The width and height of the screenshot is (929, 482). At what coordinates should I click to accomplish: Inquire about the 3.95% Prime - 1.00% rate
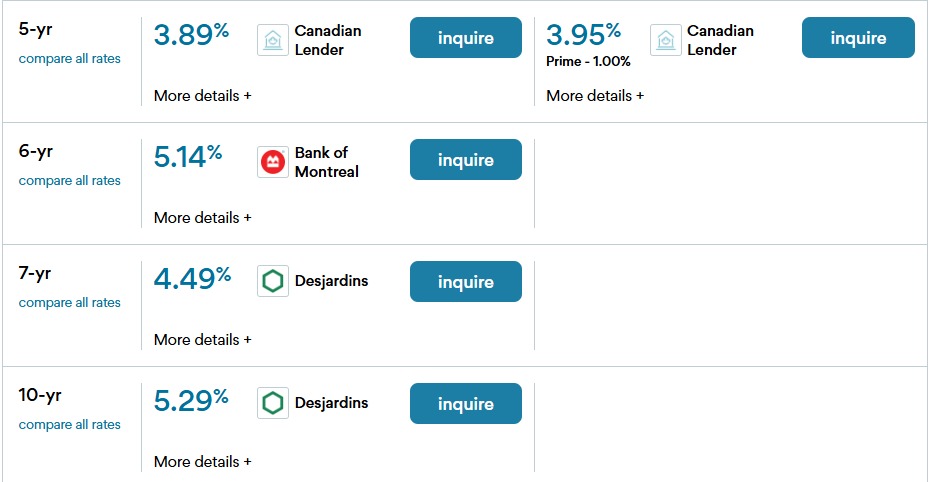(858, 37)
